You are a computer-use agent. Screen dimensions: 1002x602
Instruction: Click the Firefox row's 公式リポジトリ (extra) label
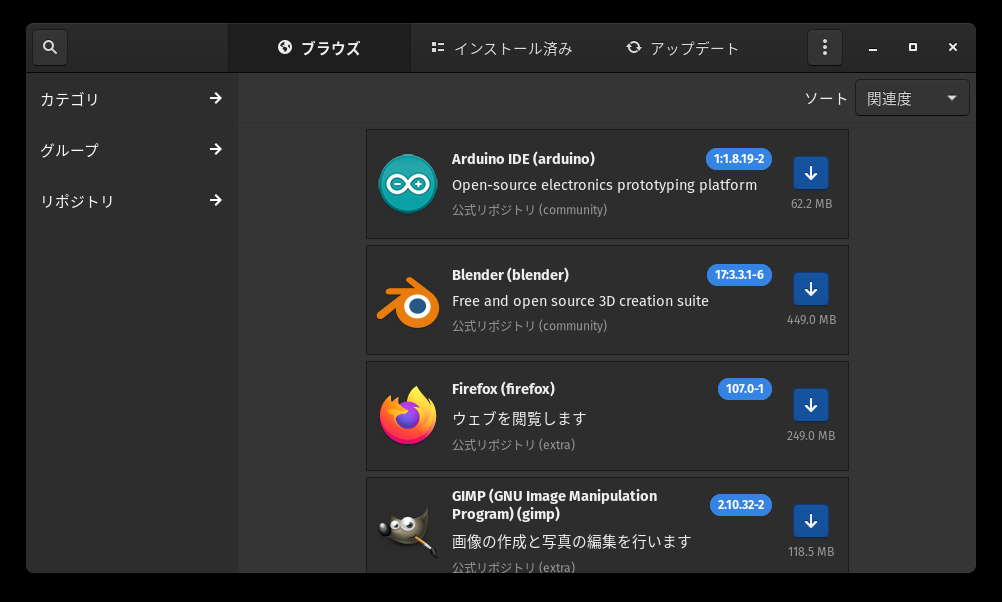(x=513, y=445)
